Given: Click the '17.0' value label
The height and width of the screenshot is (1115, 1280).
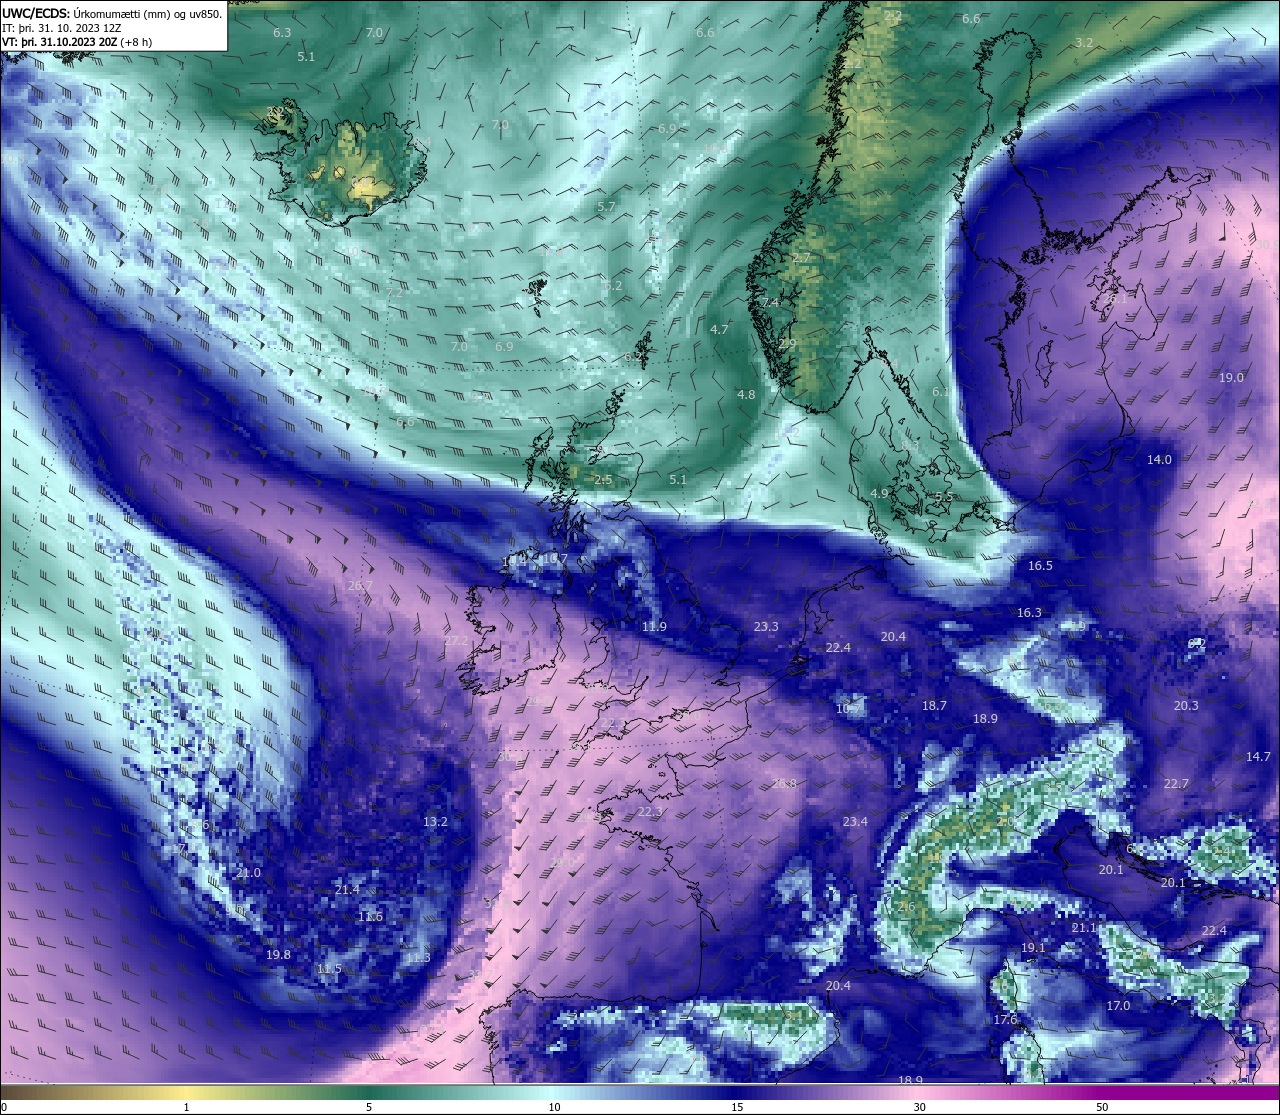Looking at the screenshot, I should tap(1118, 1006).
